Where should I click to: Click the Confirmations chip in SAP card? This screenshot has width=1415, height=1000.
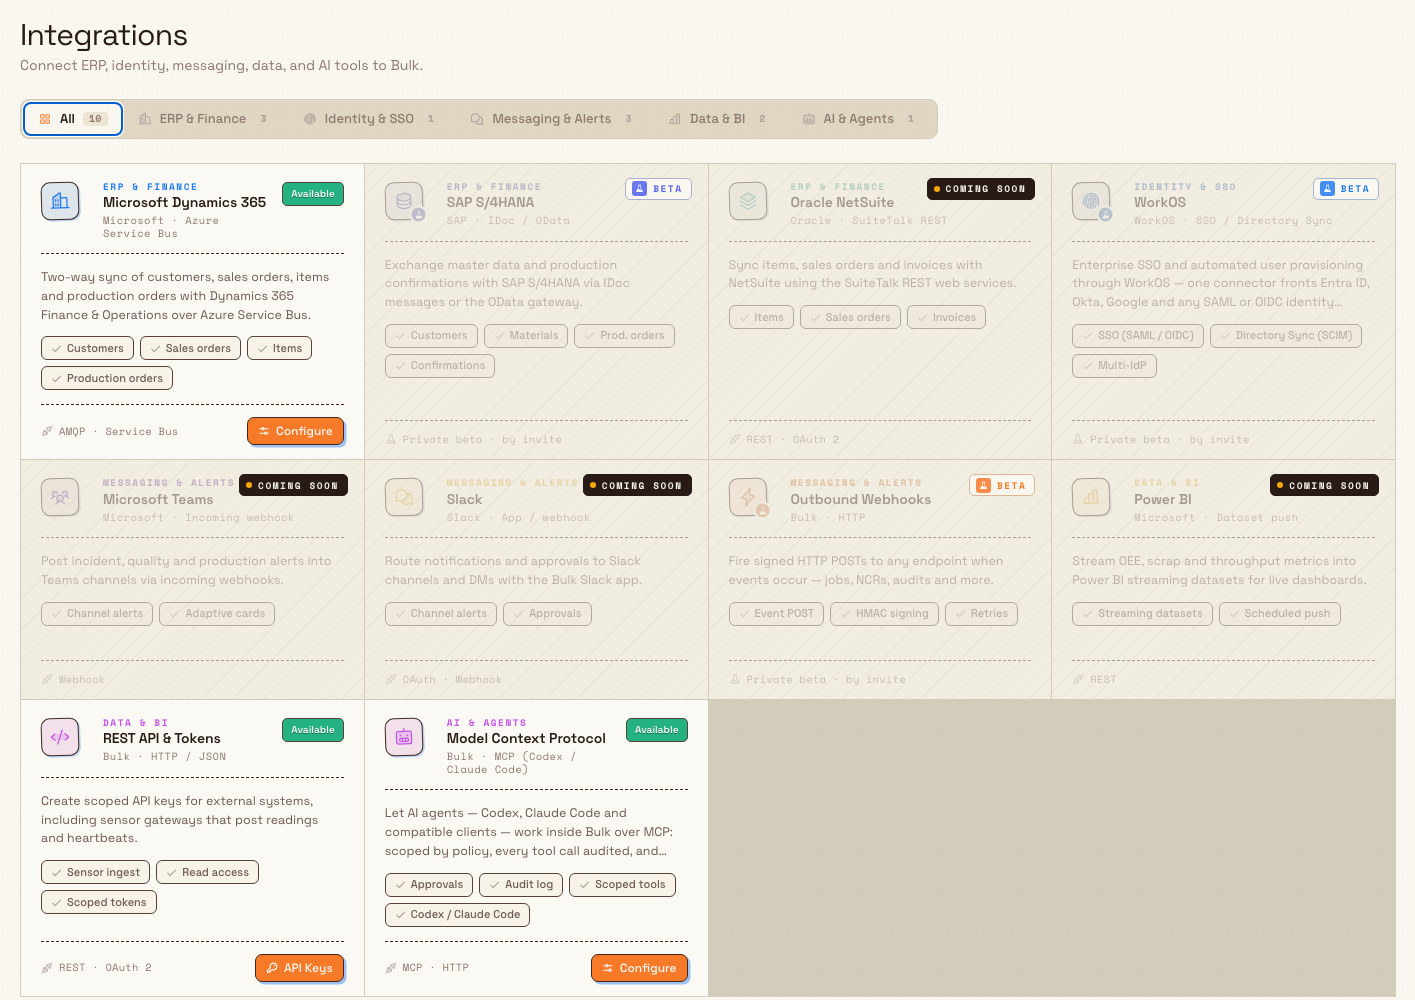[x=439, y=366]
